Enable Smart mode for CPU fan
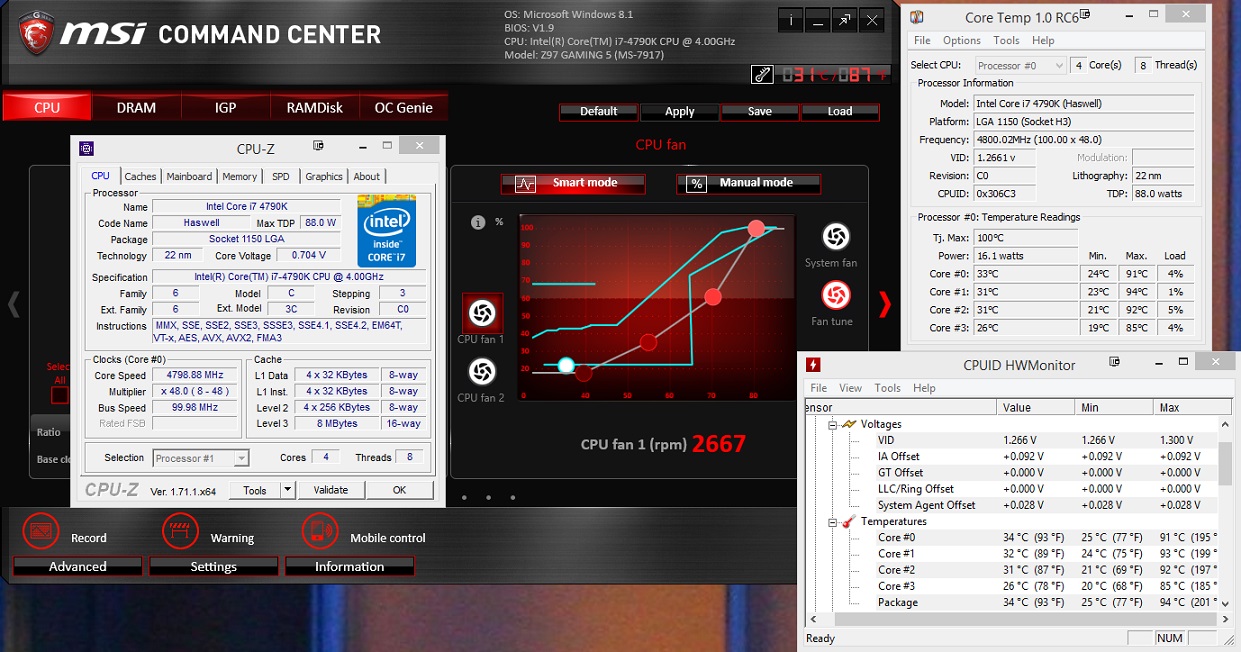Screen dimensions: 1241x652 pos(573,184)
